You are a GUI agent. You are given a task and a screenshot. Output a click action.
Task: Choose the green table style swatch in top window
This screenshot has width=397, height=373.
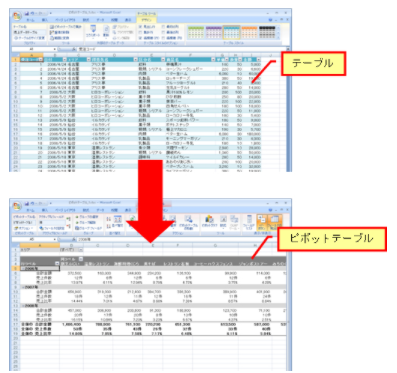(x=195, y=32)
